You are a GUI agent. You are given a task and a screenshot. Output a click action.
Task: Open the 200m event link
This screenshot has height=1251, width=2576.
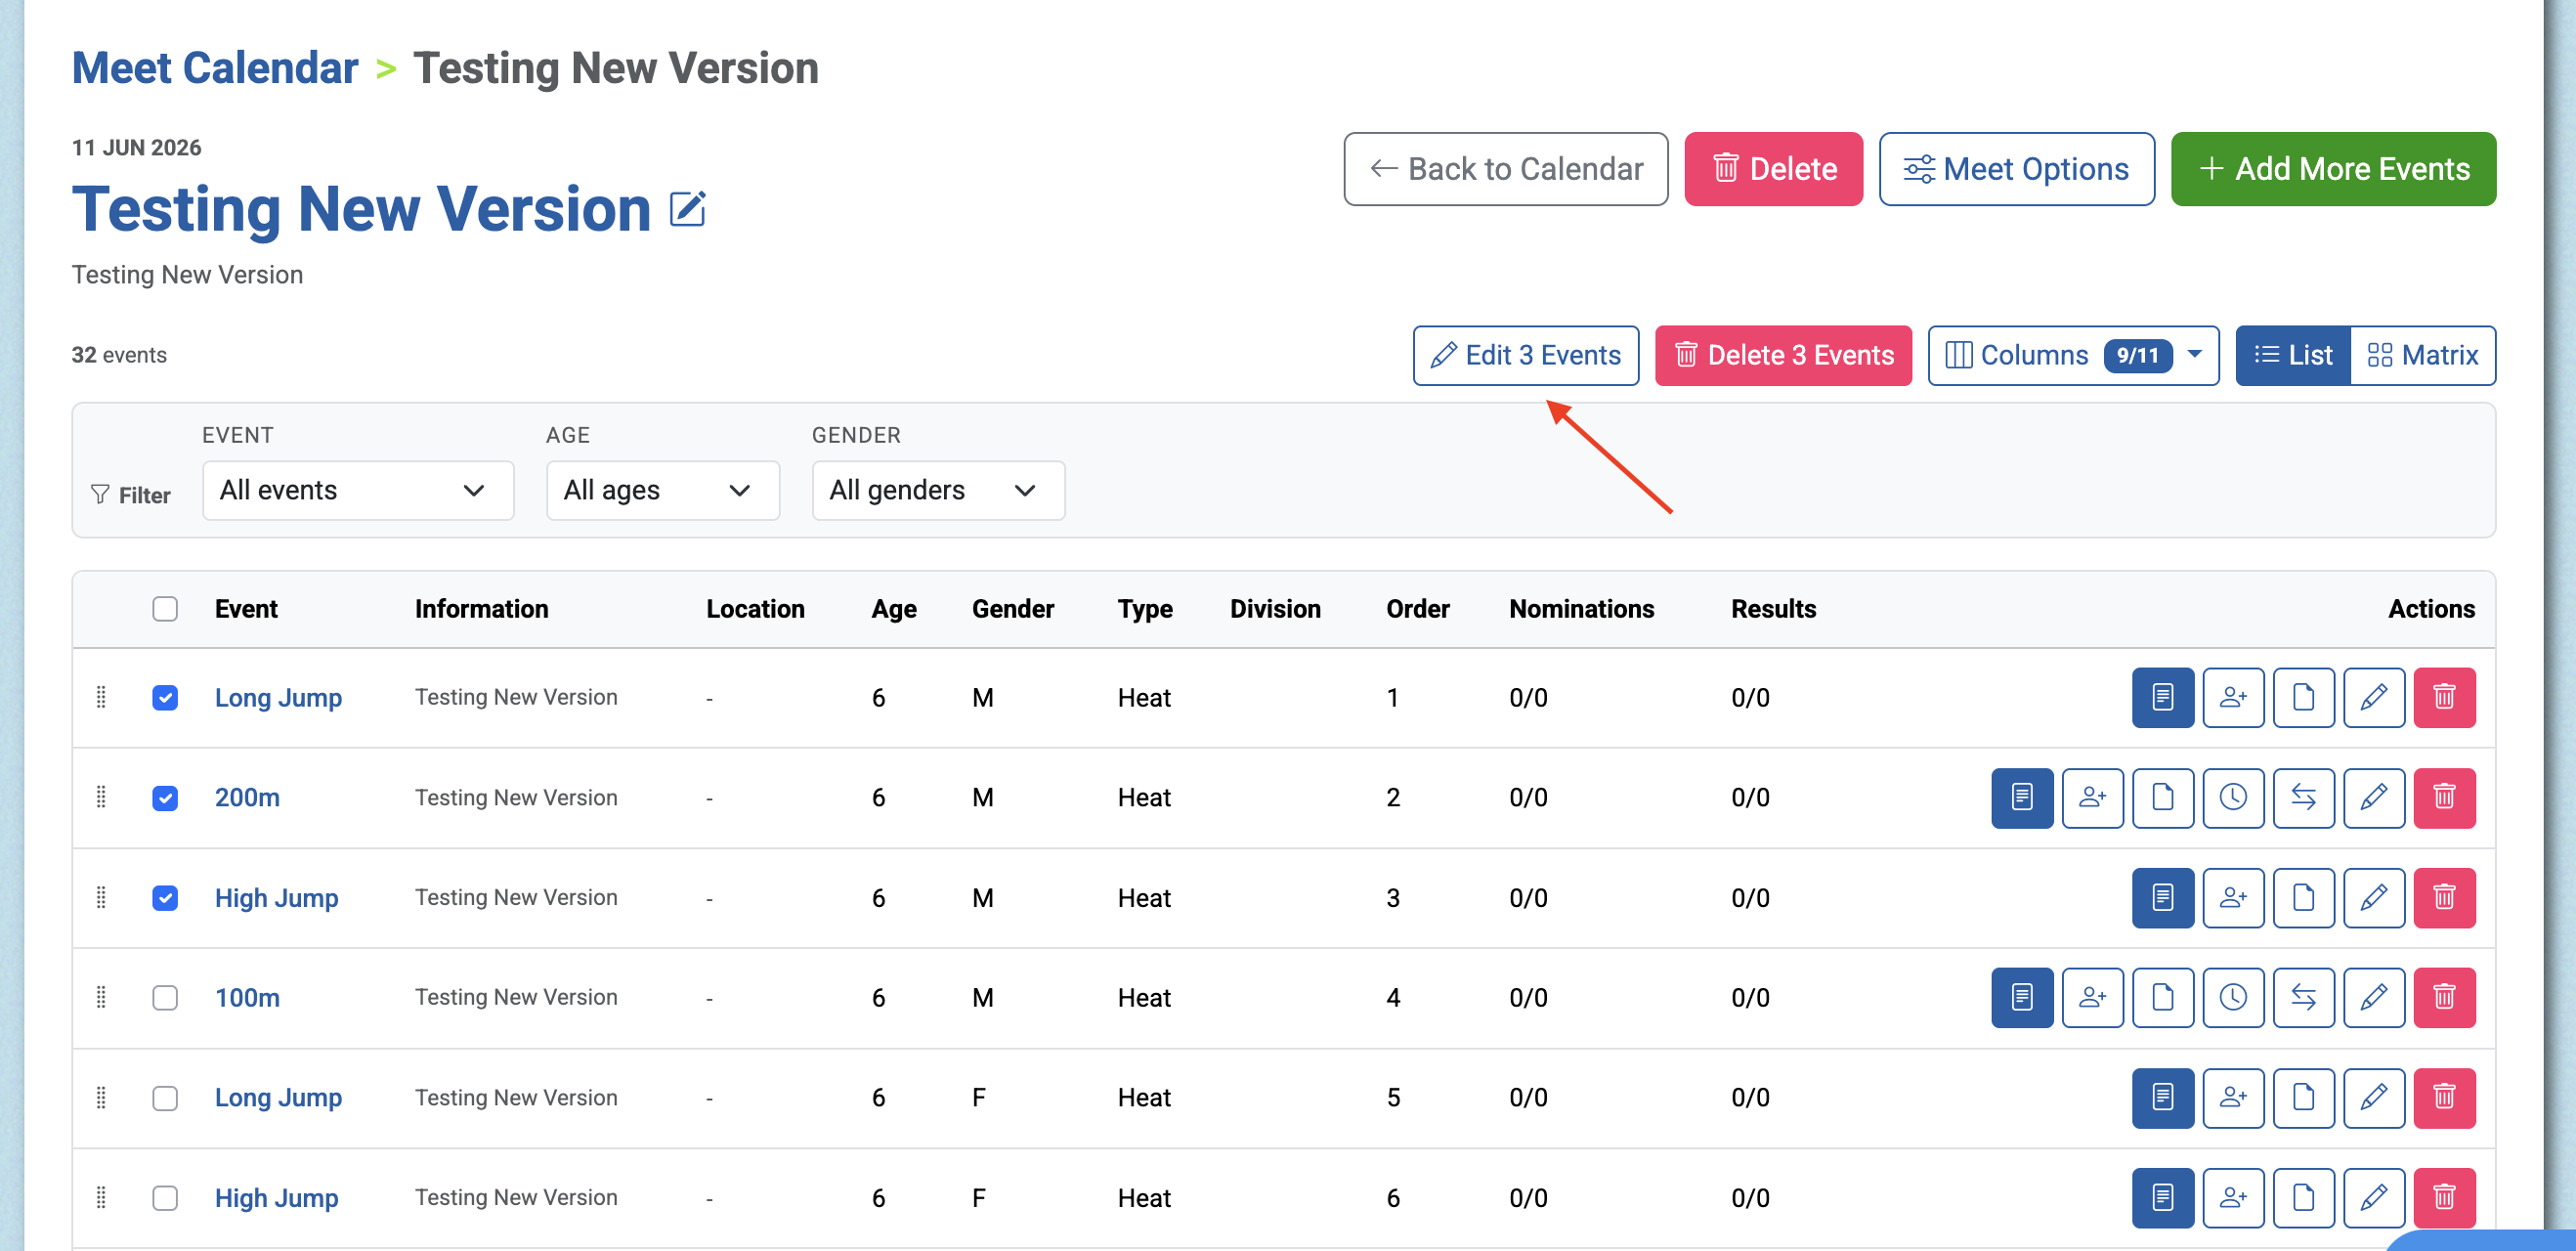(247, 797)
